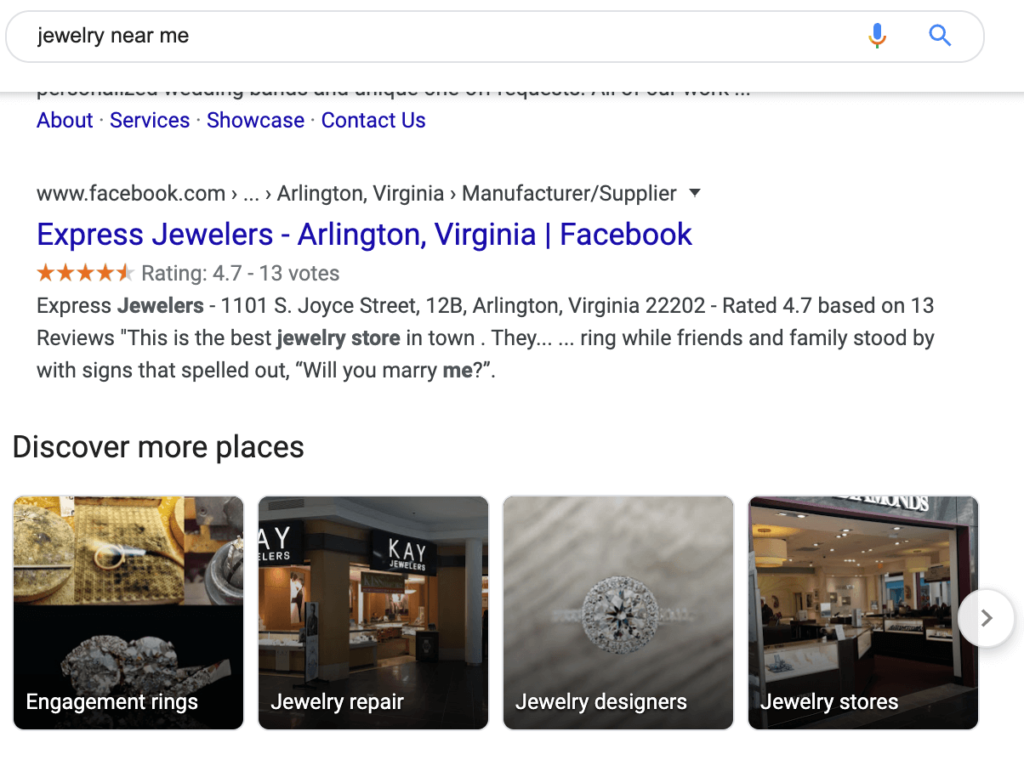Open the About link

click(x=64, y=120)
